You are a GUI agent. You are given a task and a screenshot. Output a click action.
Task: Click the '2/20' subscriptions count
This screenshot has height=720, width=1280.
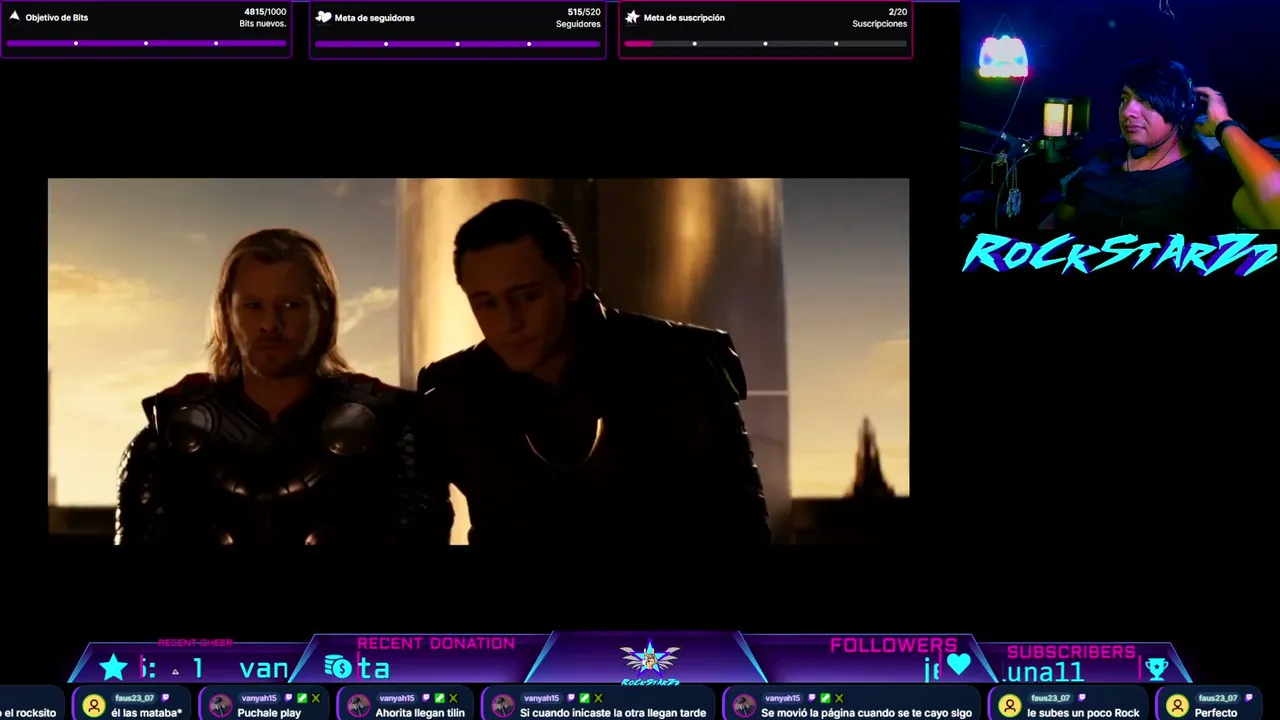click(898, 12)
